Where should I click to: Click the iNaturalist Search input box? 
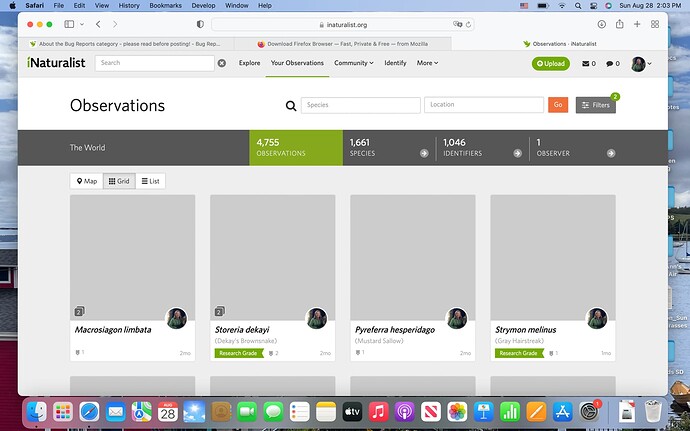point(154,63)
